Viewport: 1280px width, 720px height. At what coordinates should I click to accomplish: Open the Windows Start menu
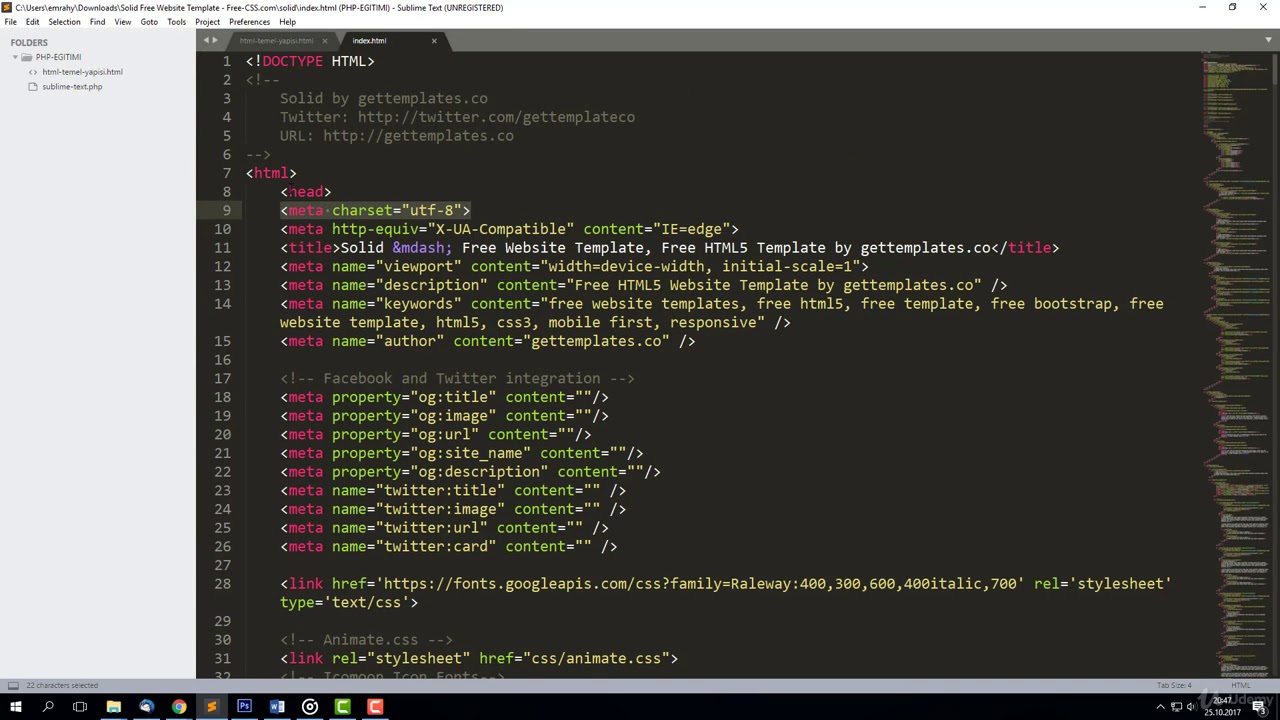[x=15, y=707]
